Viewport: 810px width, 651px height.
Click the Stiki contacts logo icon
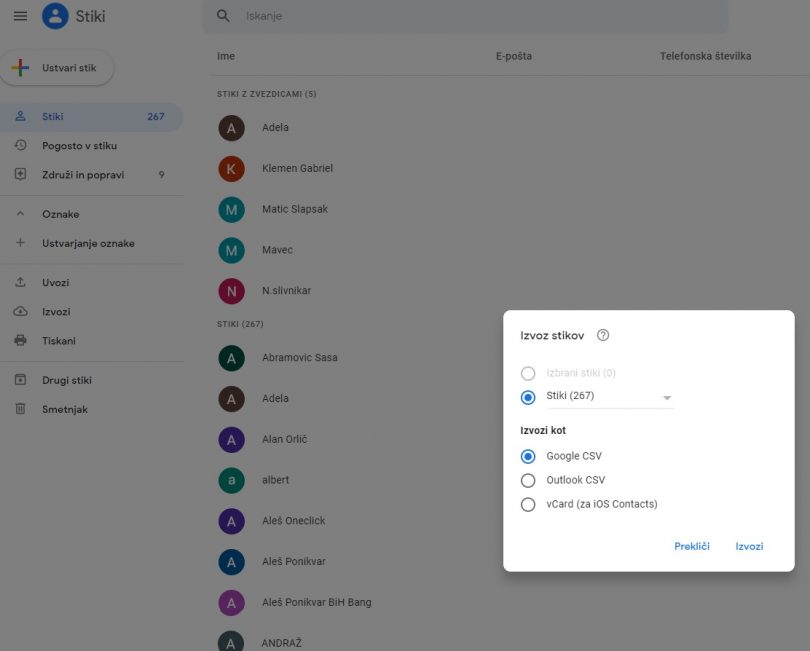[x=55, y=16]
